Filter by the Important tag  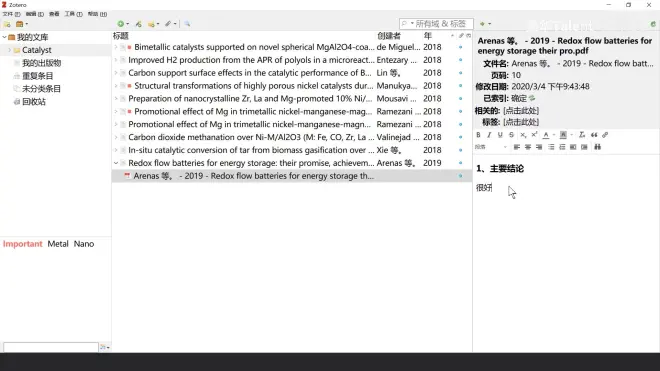click(23, 244)
